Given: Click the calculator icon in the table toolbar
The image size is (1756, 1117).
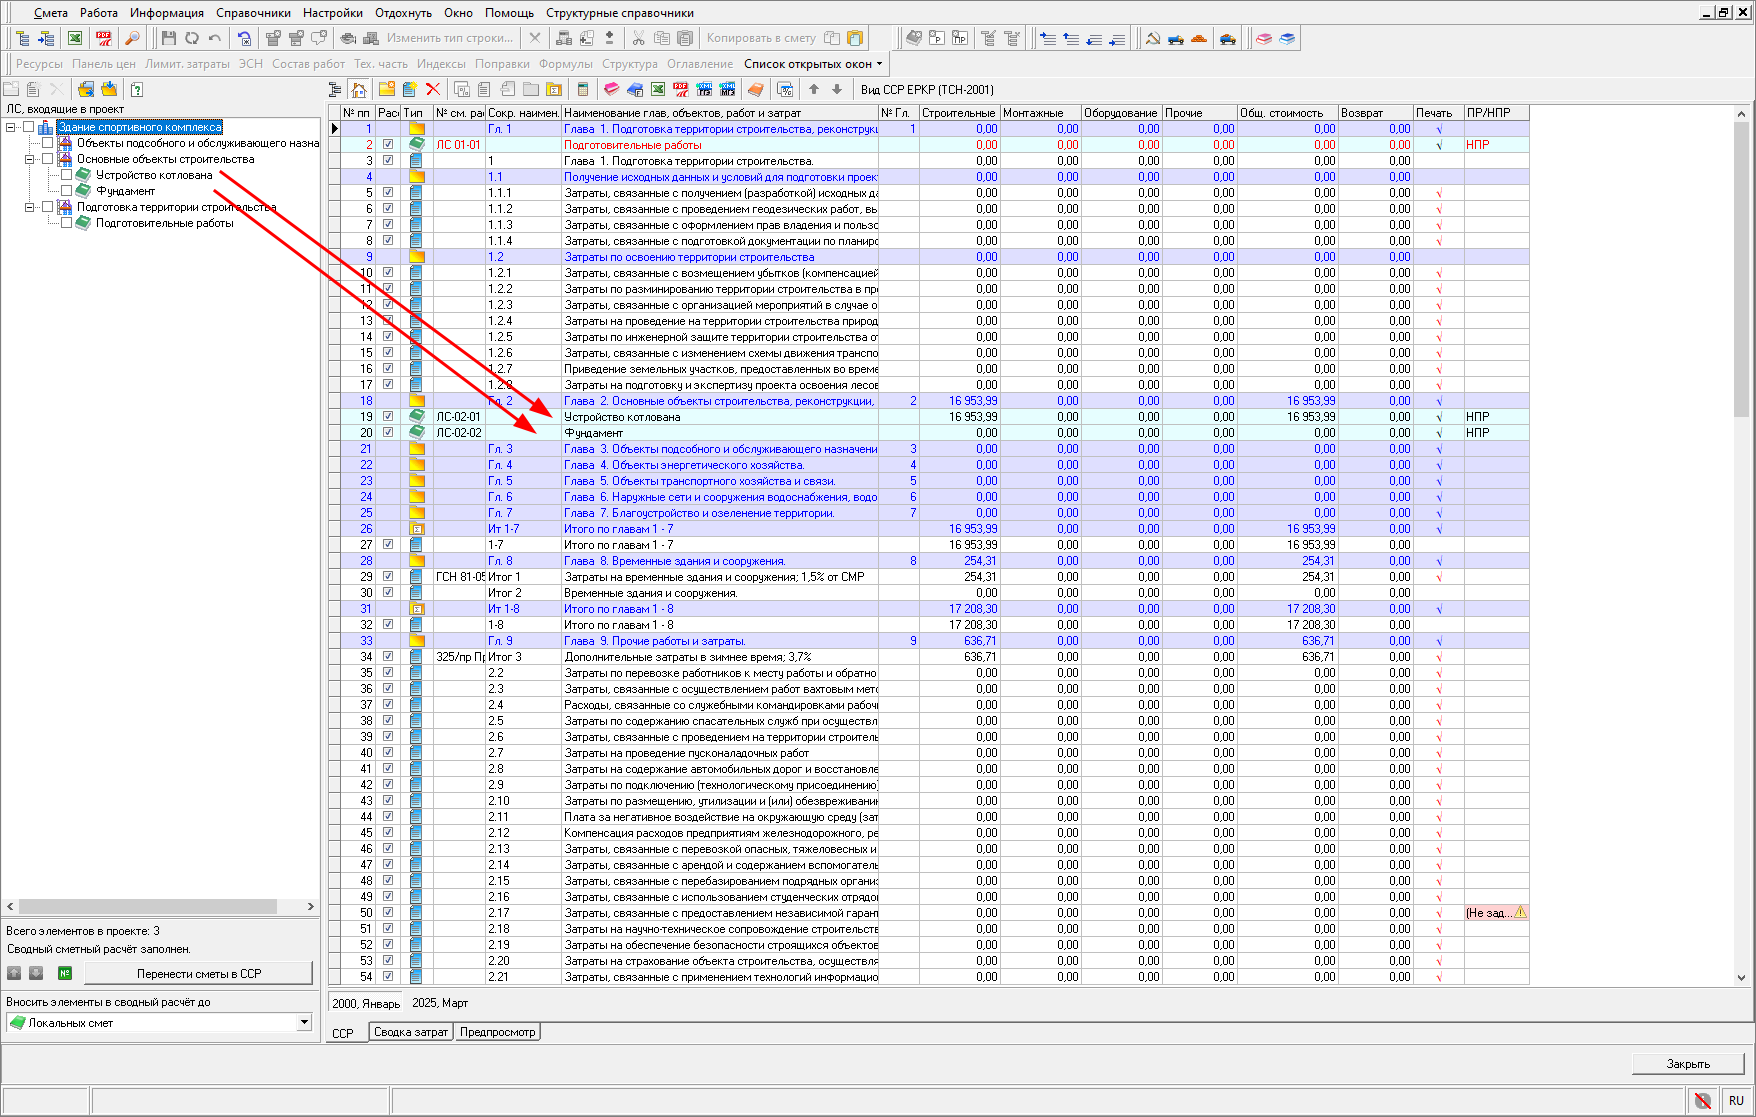Looking at the screenshot, I should [x=583, y=90].
